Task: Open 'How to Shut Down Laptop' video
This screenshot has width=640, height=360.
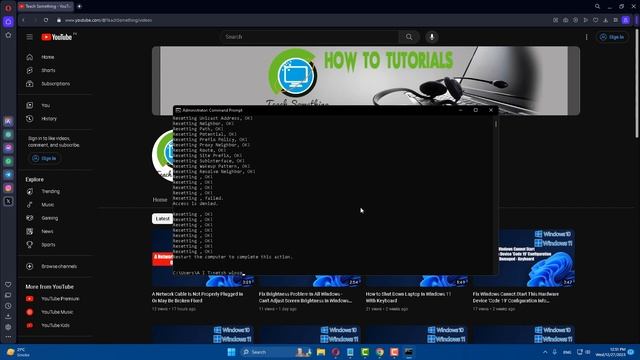Action: pos(409,297)
